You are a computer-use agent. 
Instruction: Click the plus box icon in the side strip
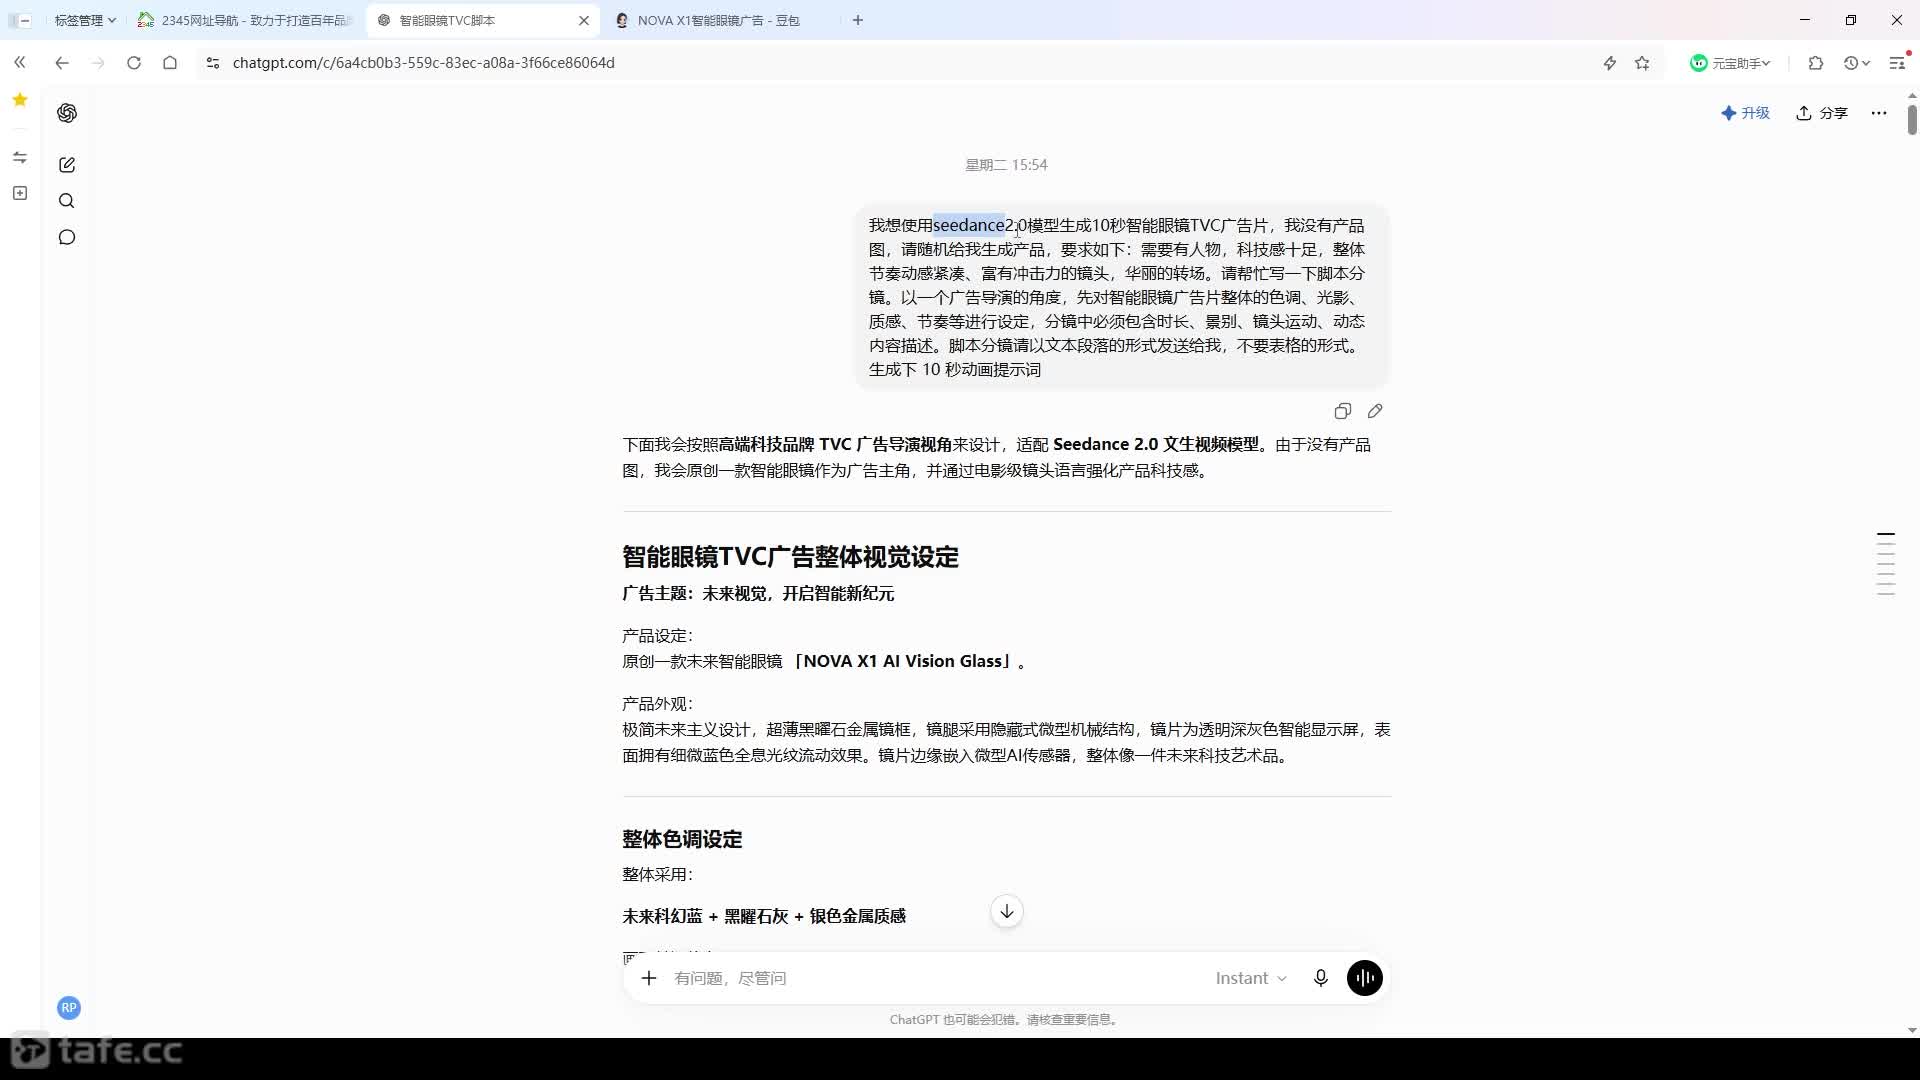pos(20,193)
